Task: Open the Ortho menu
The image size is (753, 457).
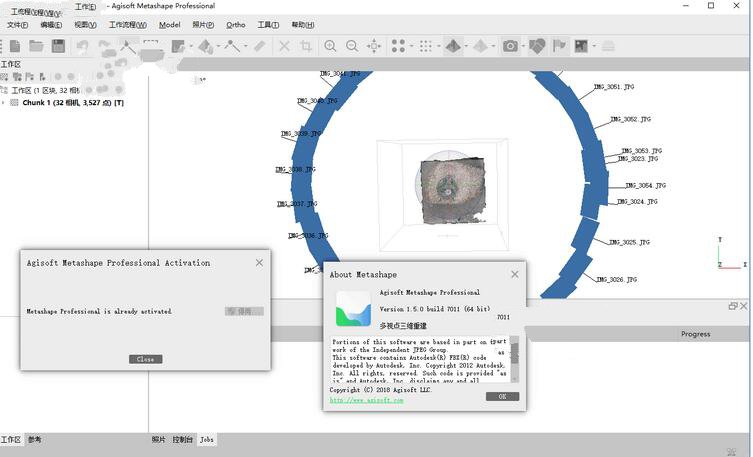Action: pos(236,25)
